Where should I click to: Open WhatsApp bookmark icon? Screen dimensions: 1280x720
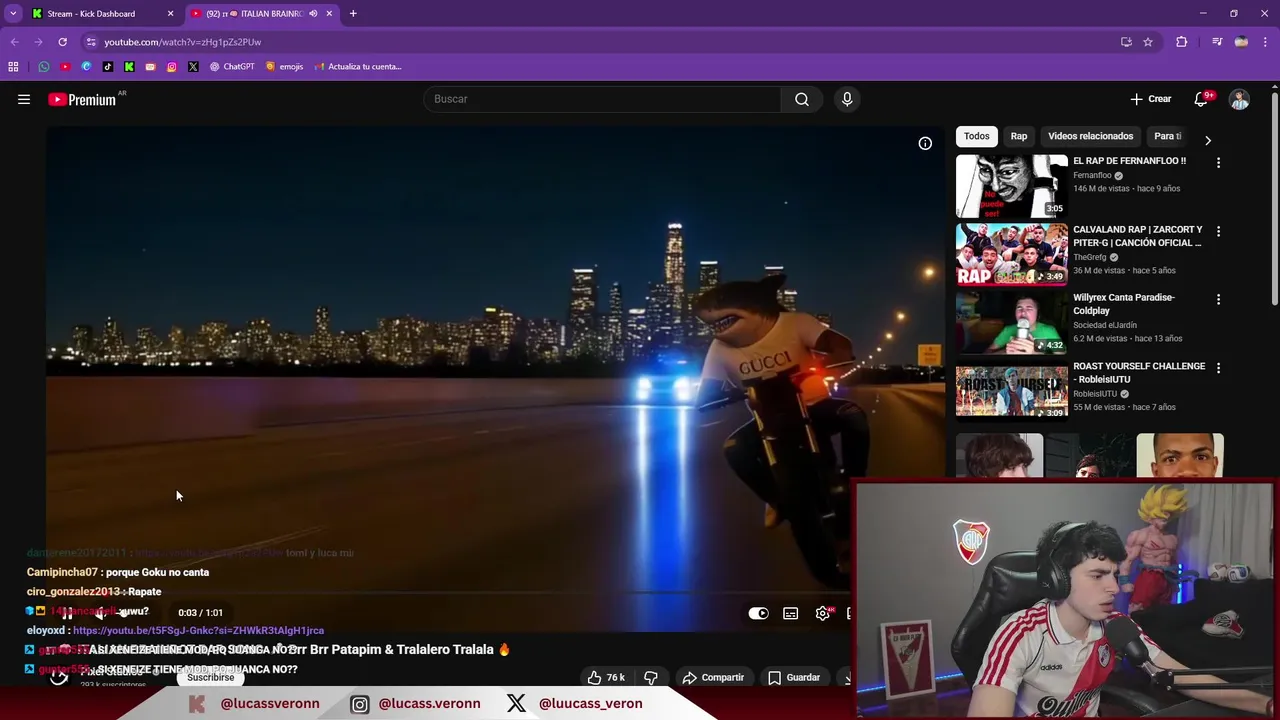click(x=44, y=67)
